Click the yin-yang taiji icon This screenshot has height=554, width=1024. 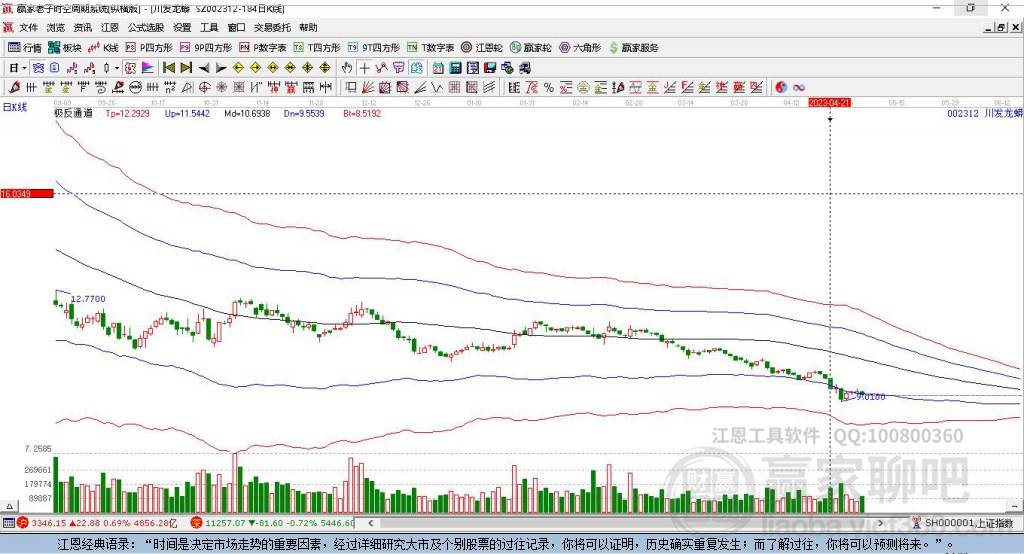pos(781,87)
